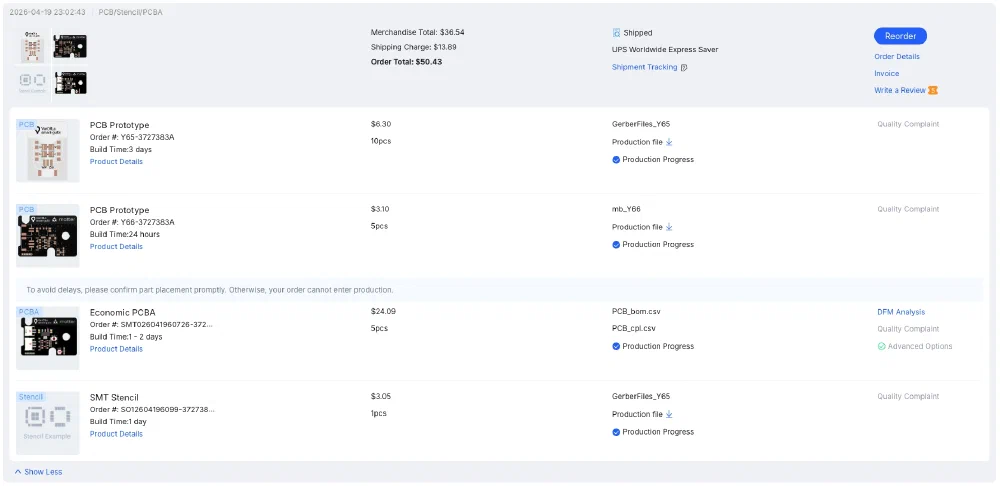Open Product Details for Economic PCBA
This screenshot has height=486, width=1000.
click(116, 350)
